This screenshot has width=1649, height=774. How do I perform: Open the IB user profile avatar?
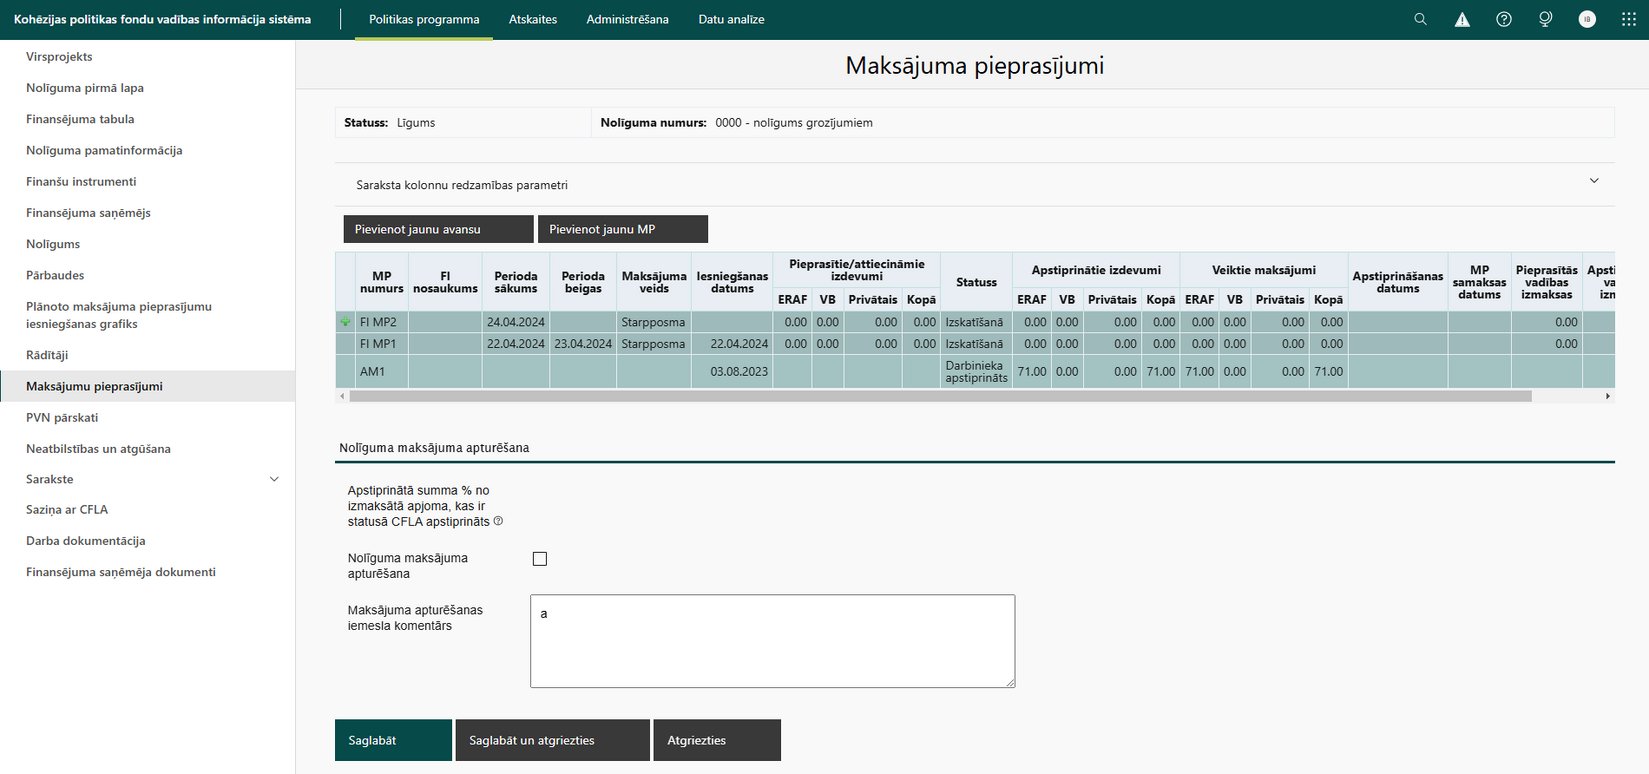pos(1587,19)
